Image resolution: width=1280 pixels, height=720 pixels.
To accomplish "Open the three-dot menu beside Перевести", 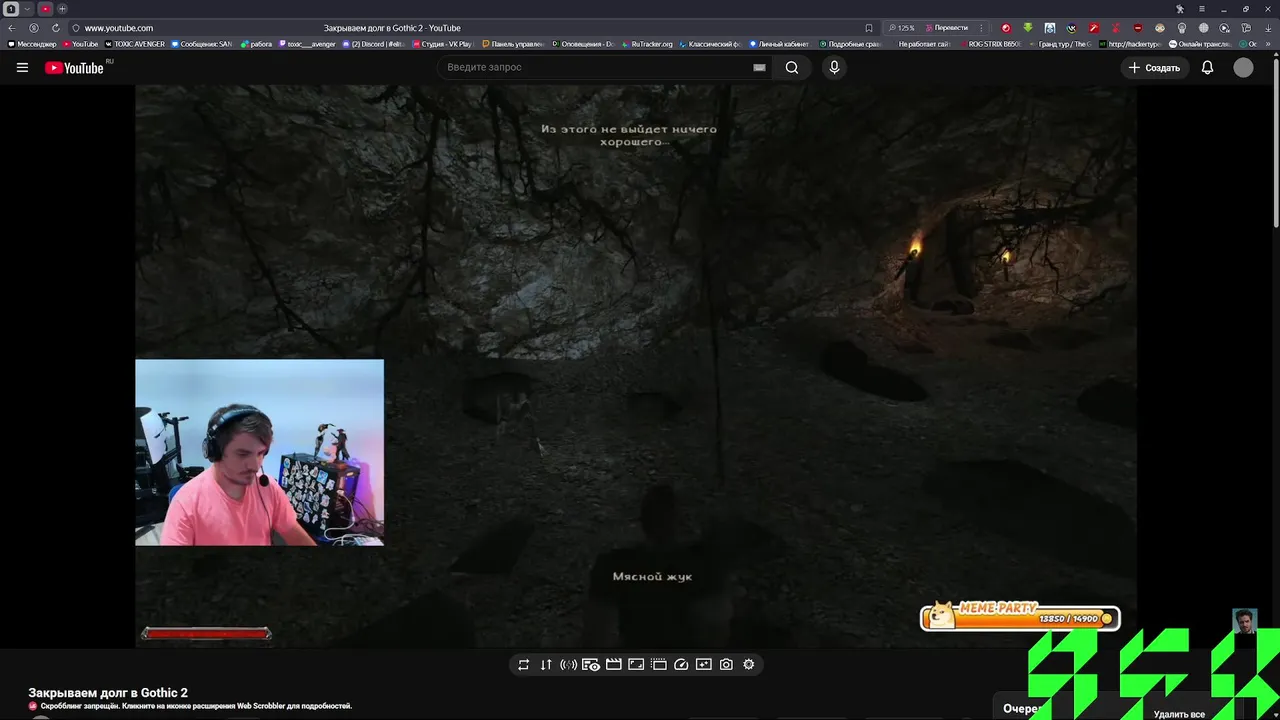I will 981,28.
